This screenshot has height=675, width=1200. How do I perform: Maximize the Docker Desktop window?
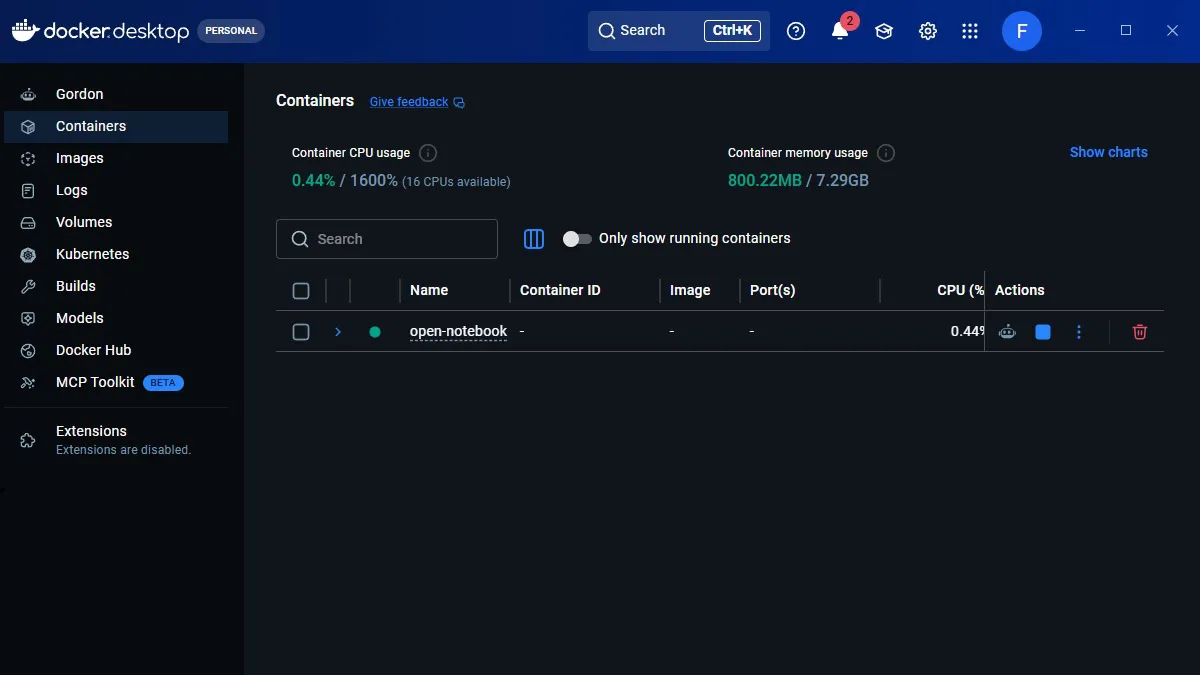[x=1126, y=31]
